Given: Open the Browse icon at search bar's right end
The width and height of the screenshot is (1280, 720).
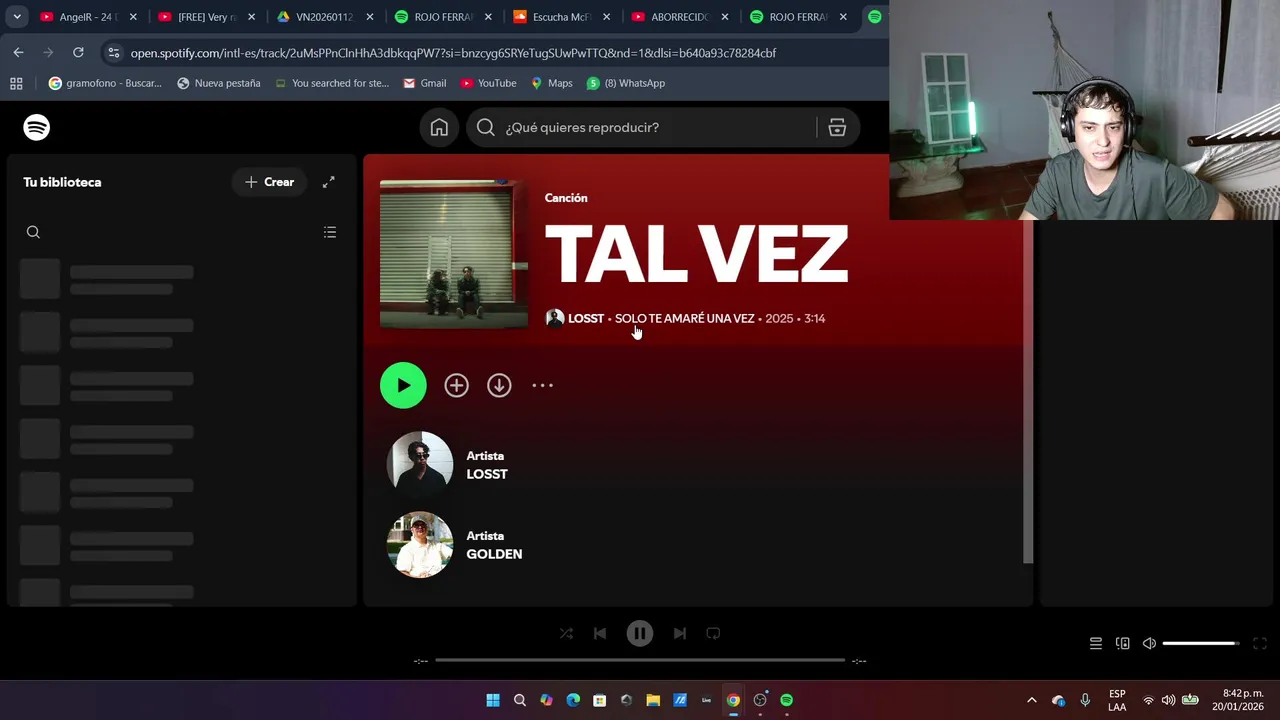Looking at the screenshot, I should (837, 127).
